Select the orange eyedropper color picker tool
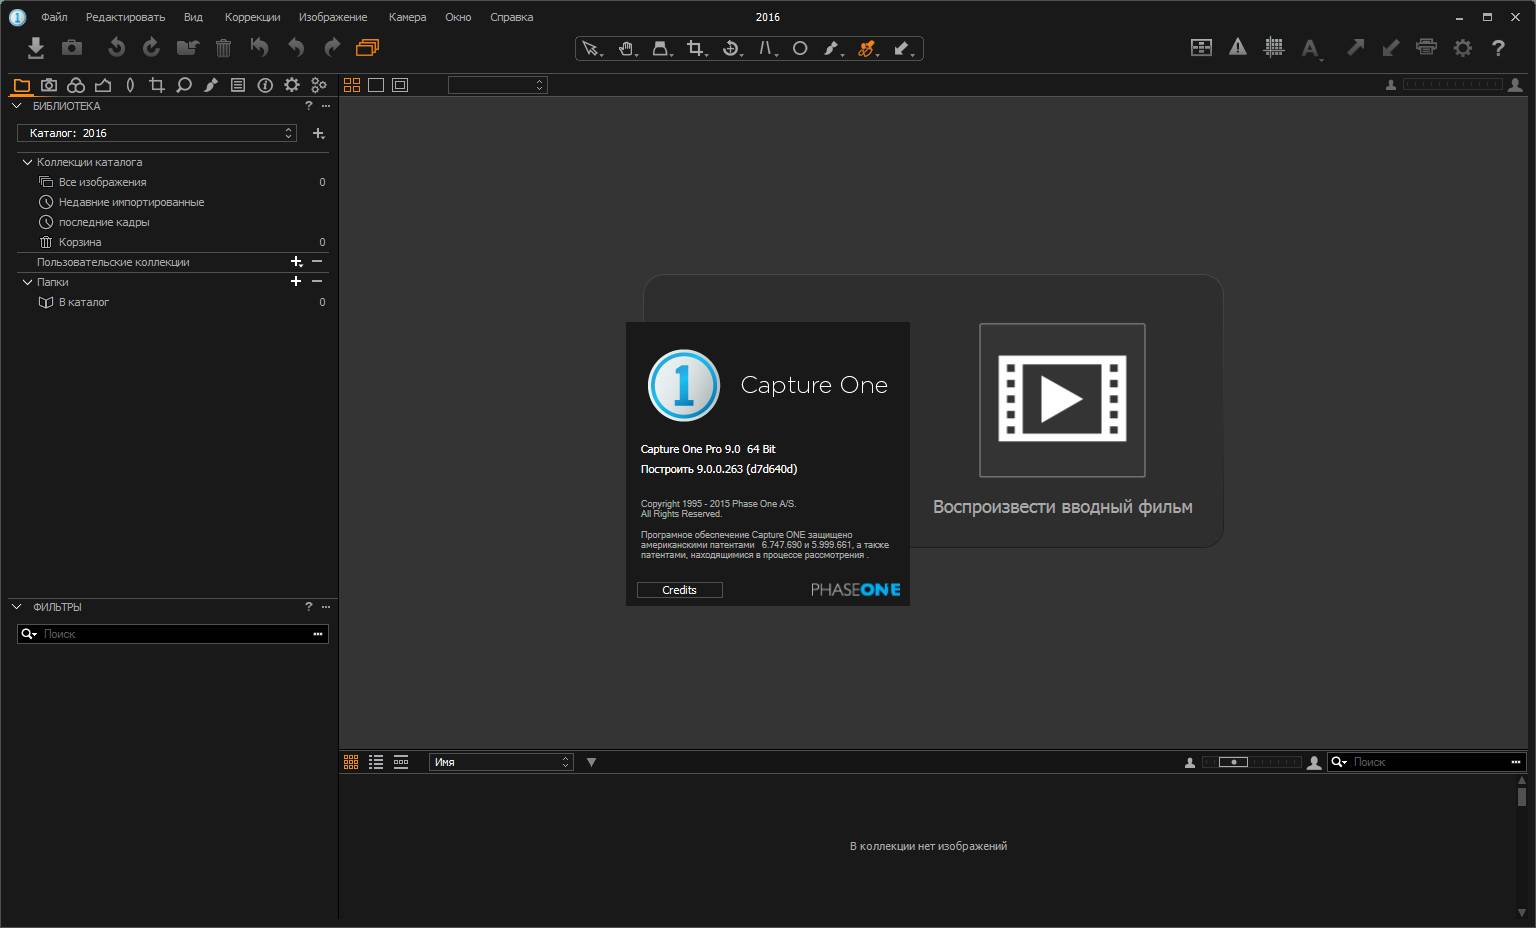 tap(867, 48)
